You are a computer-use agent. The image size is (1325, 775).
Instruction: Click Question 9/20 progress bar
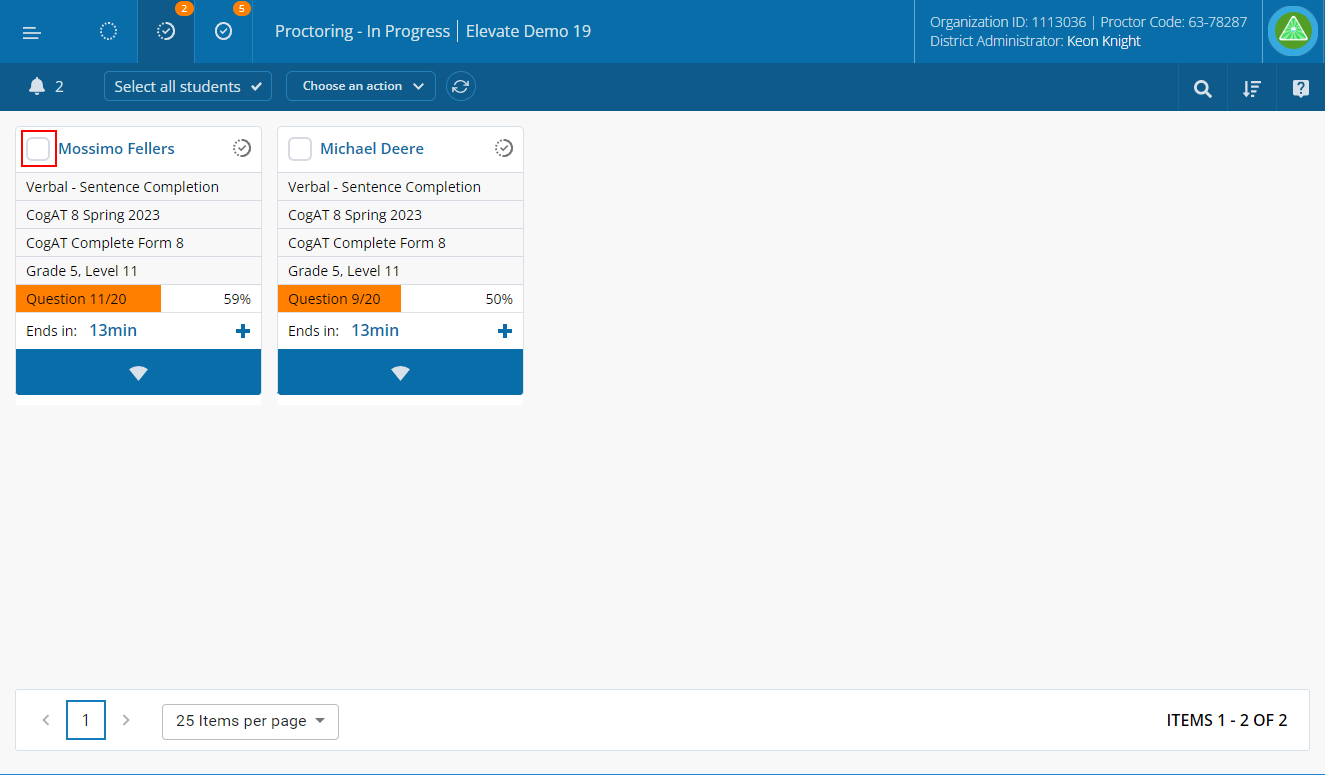click(339, 299)
